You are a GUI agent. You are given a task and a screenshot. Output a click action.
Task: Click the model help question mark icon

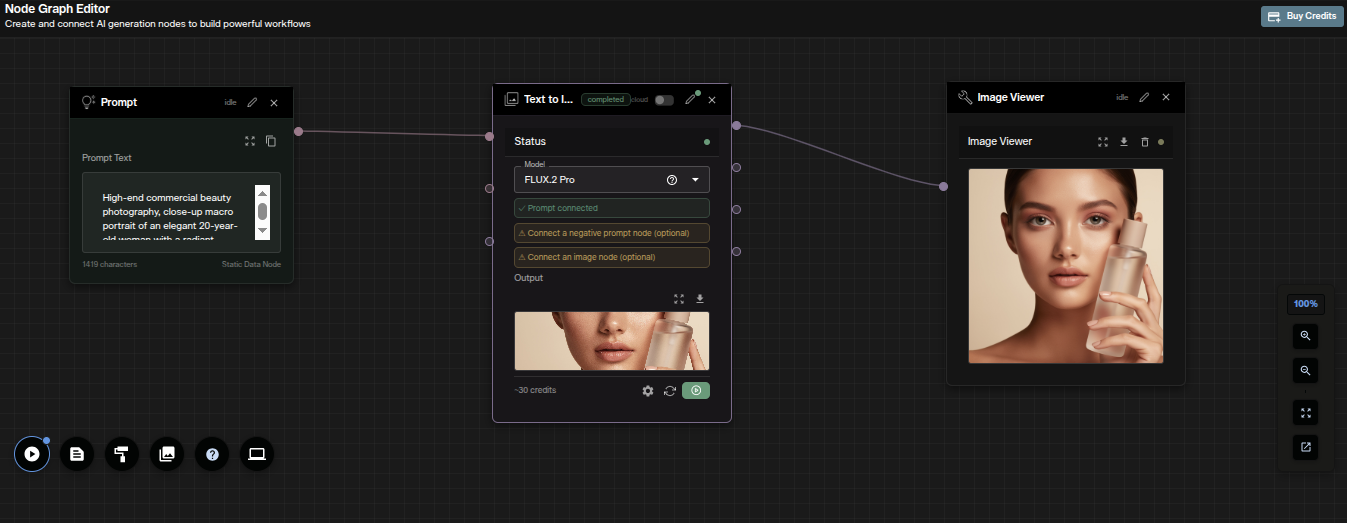click(x=672, y=180)
